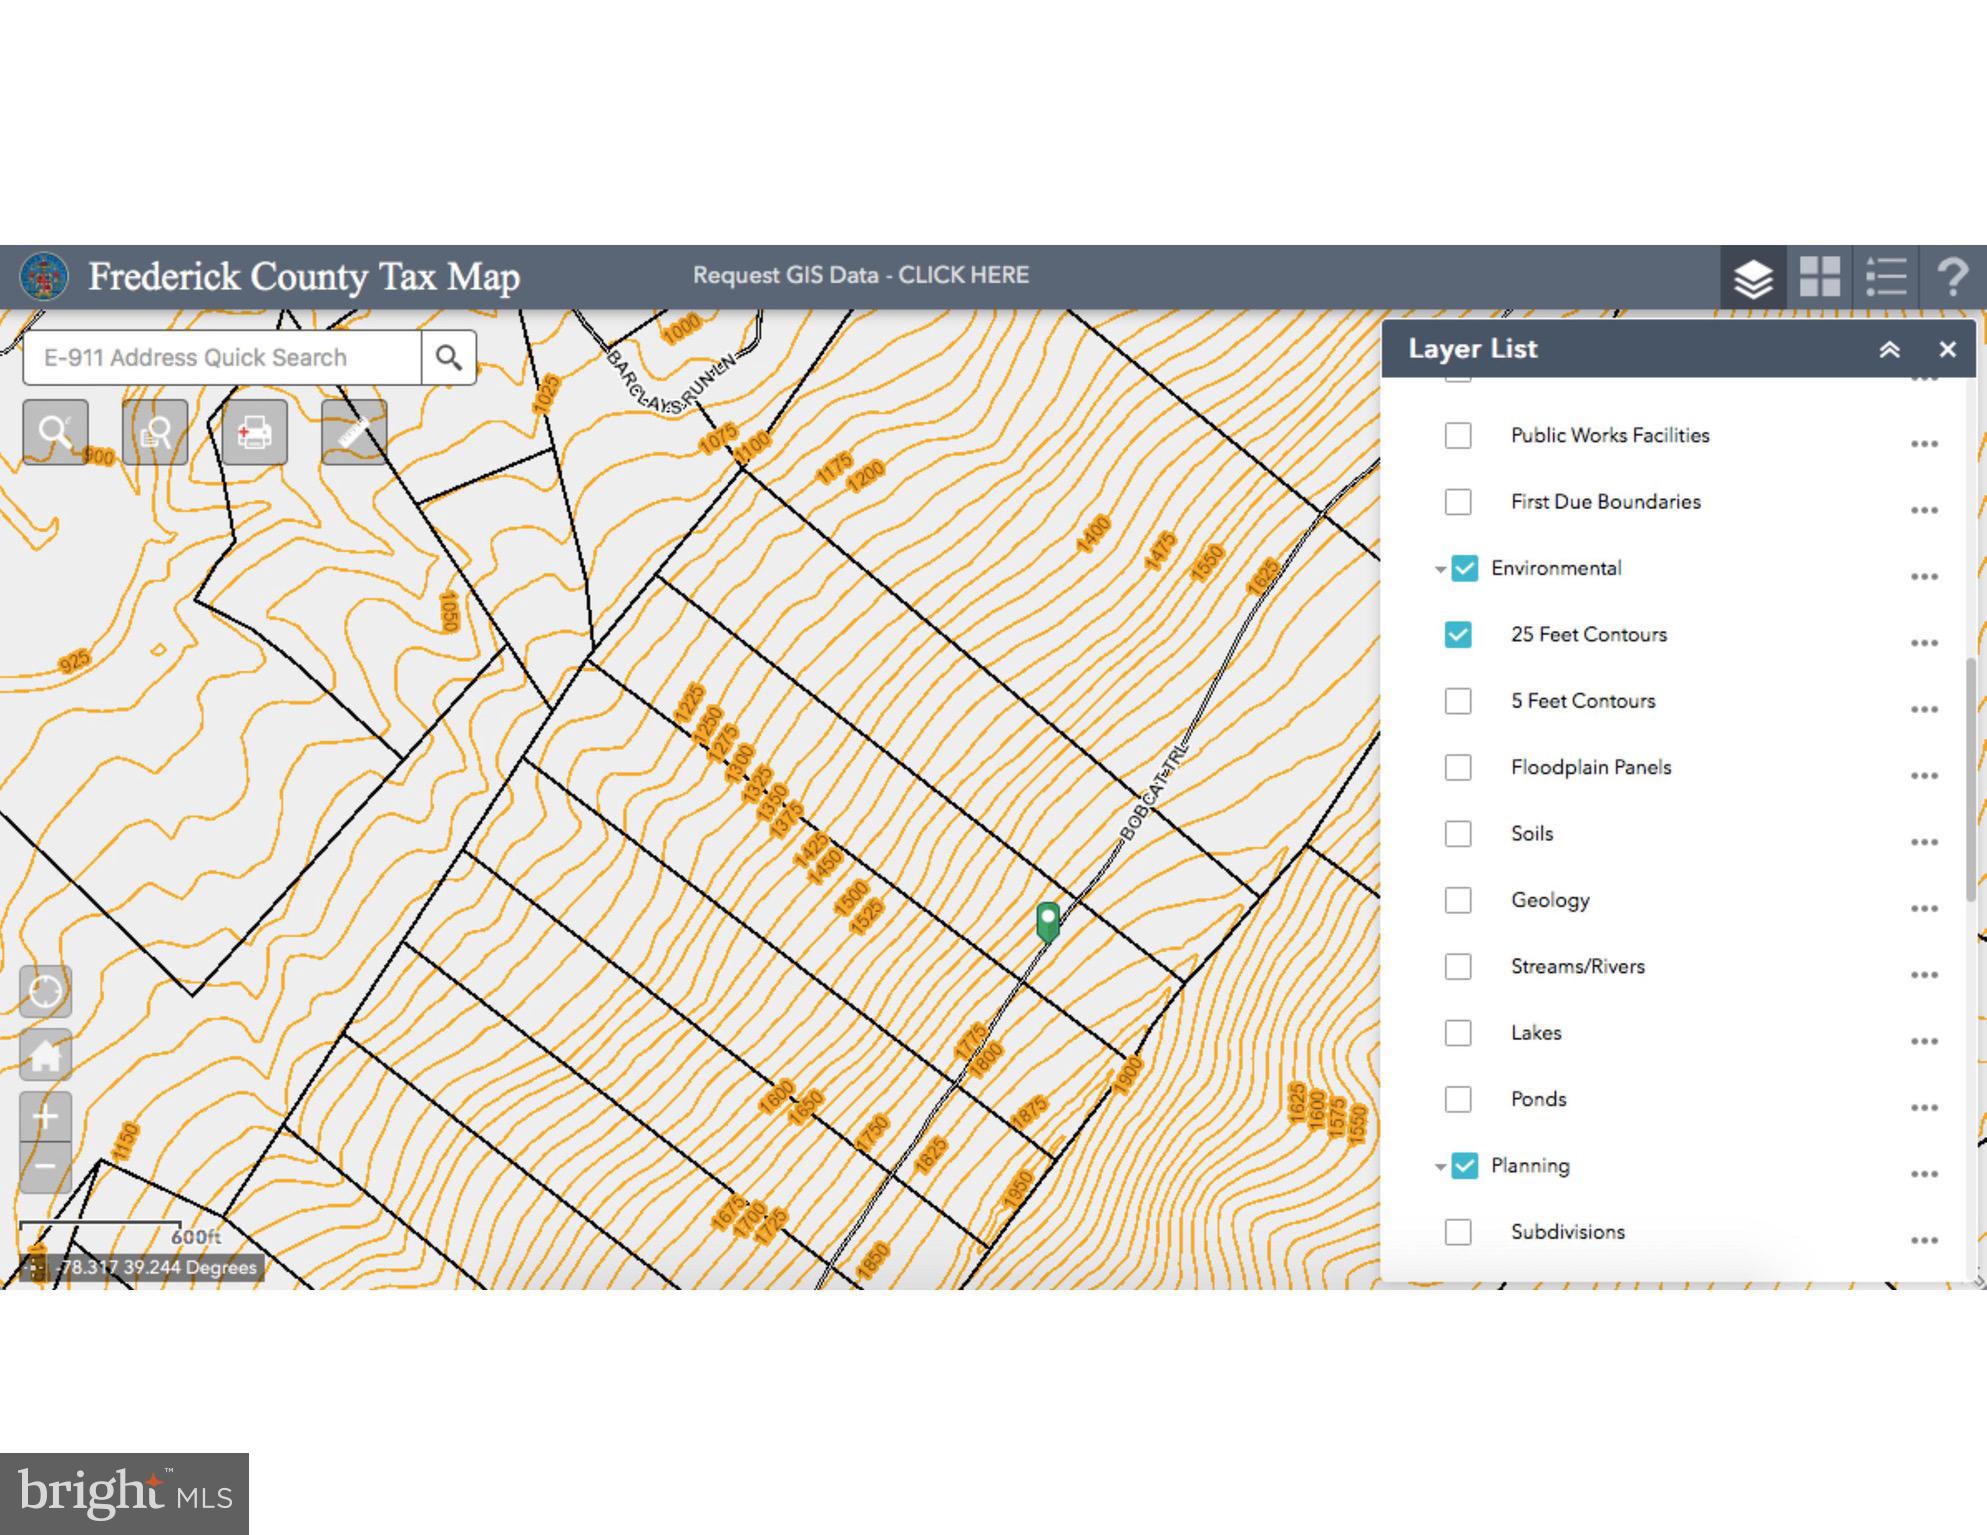Open the legend list icon in header
Image resolution: width=1987 pixels, height=1535 pixels.
click(1885, 277)
